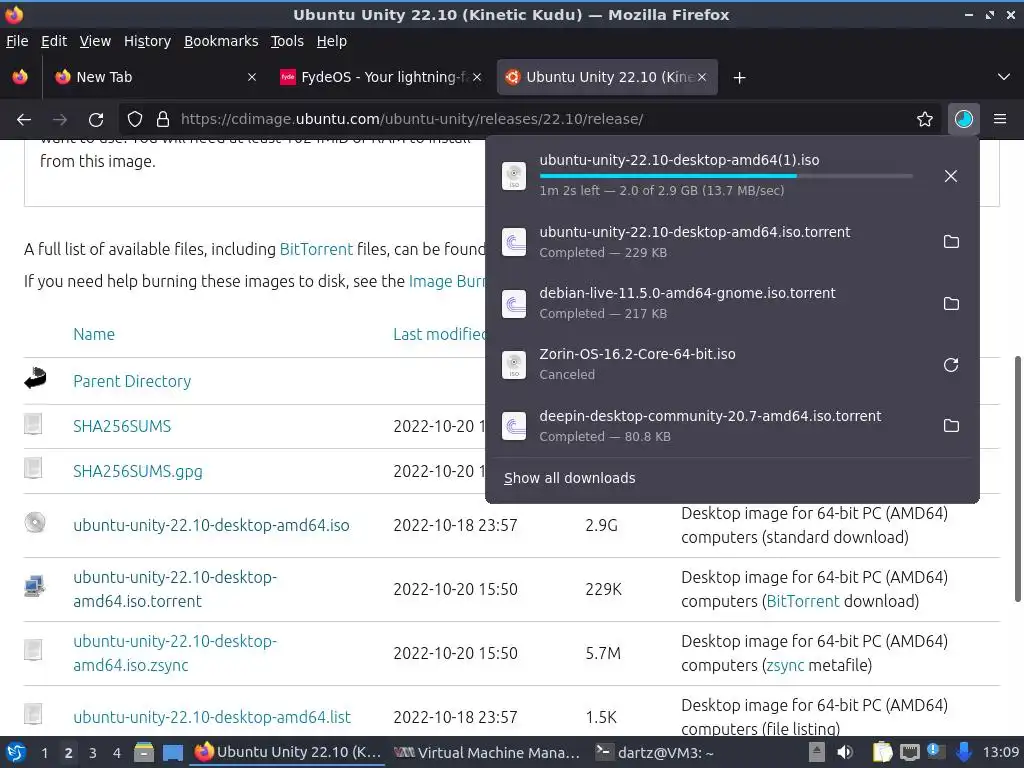Open the History menu
Image resolution: width=1024 pixels, height=768 pixels.
147,41
